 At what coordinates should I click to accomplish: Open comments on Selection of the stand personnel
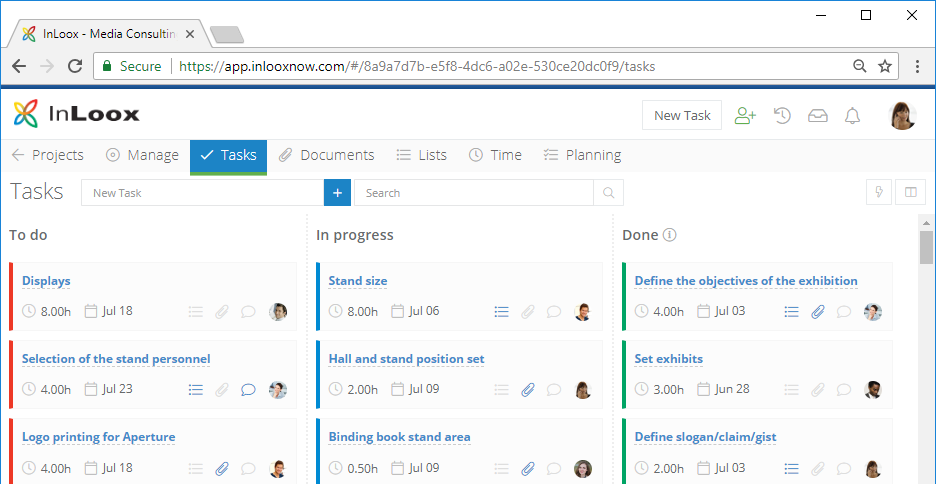(x=248, y=390)
